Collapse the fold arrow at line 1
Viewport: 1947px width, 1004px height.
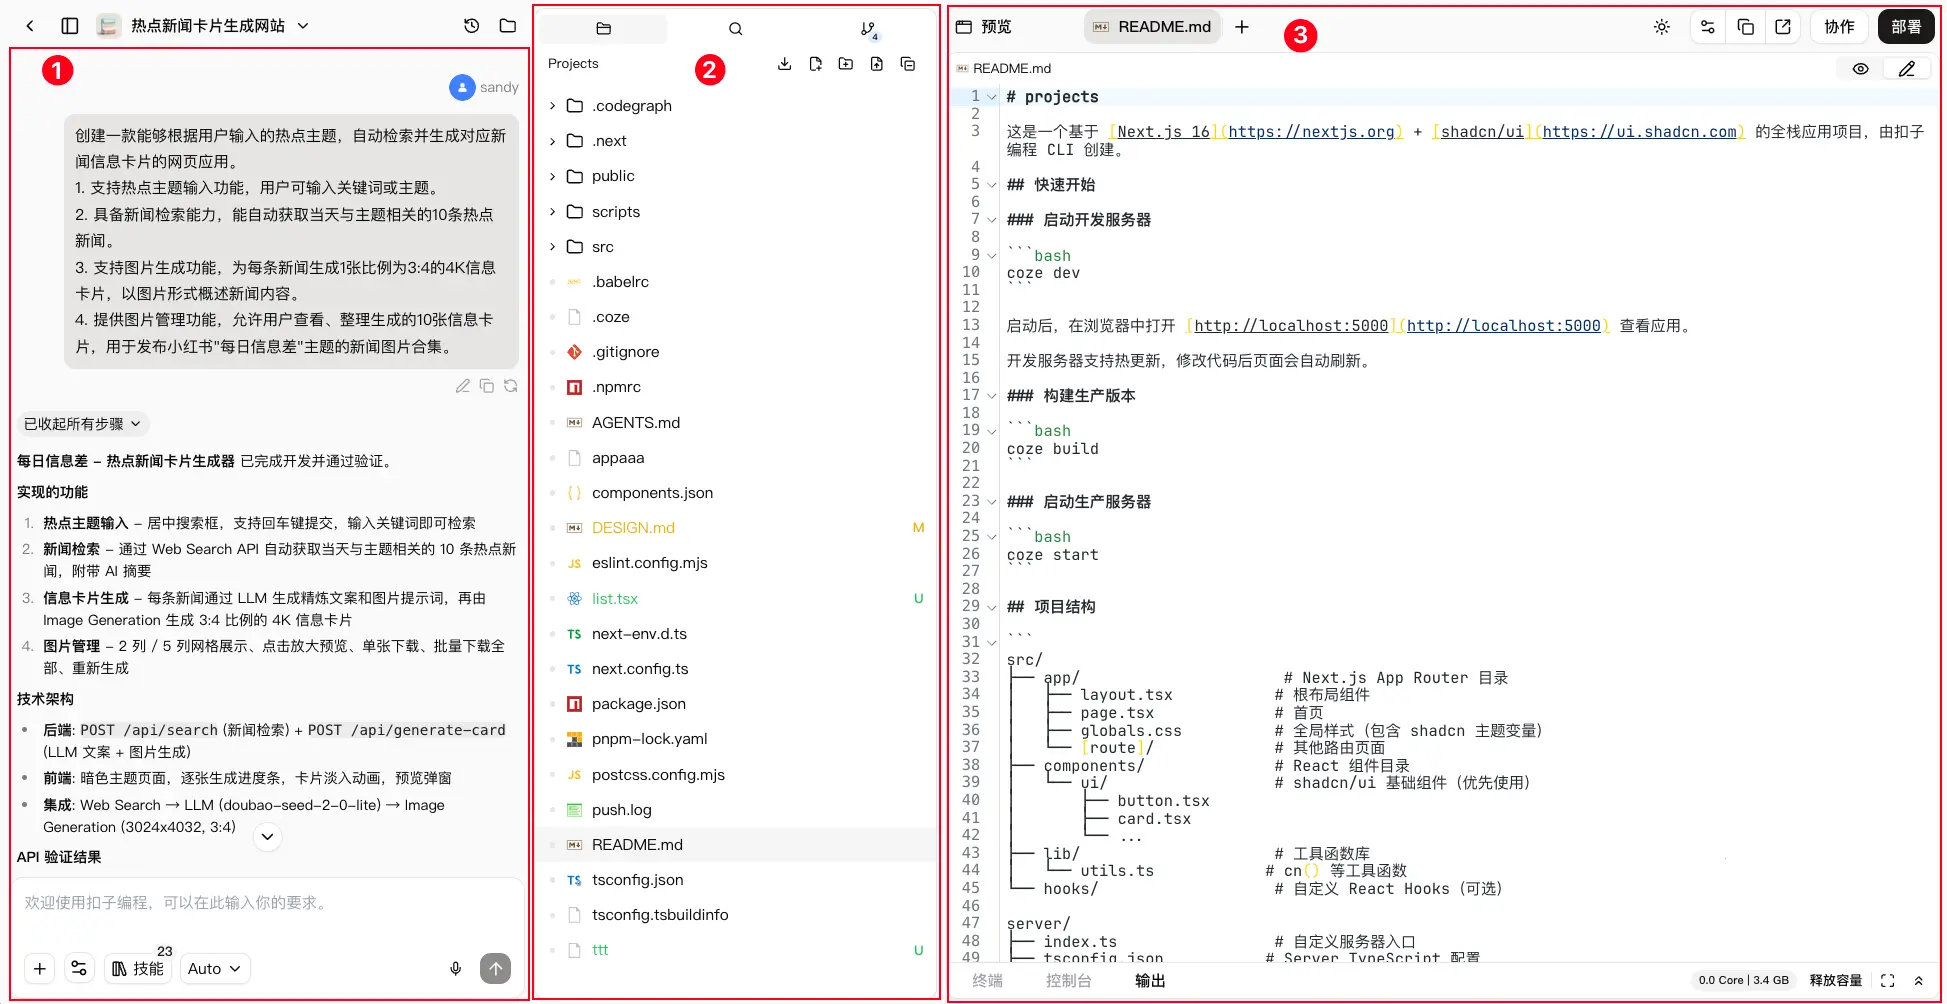[992, 97]
